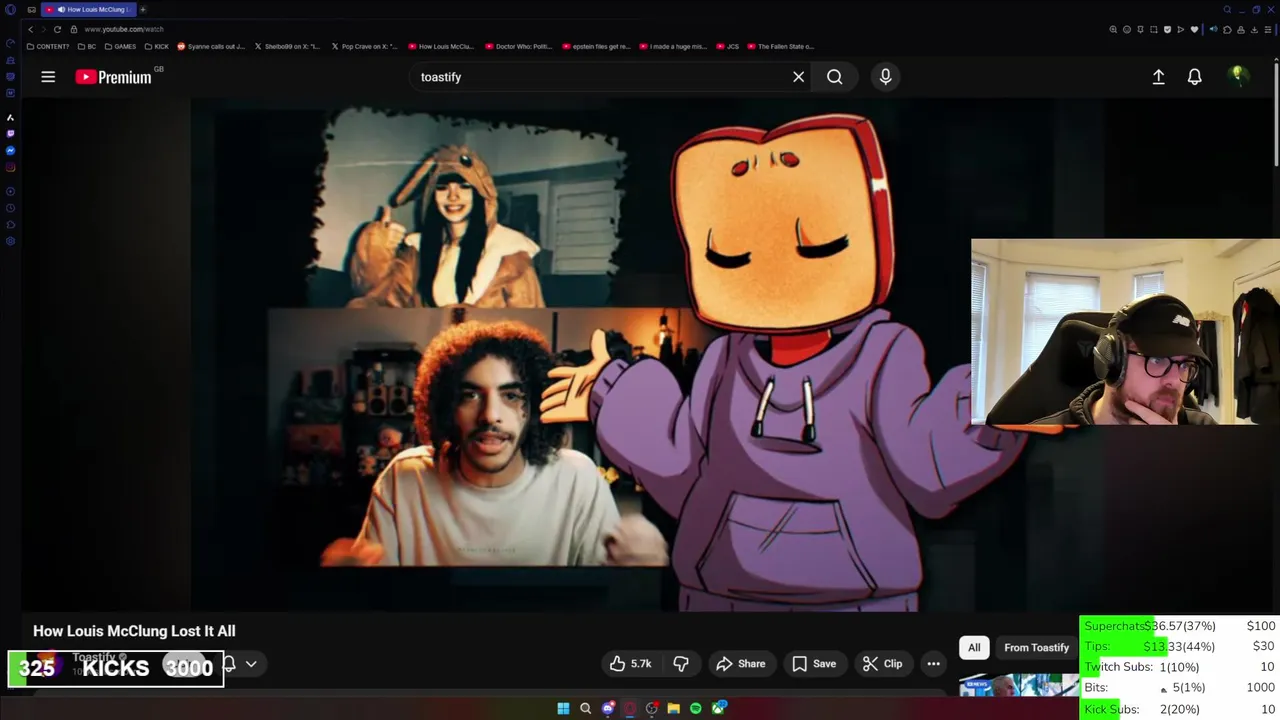The image size is (1280, 720).
Task: Click the heart bookmark icon in toolbar
Action: click(x=1194, y=29)
